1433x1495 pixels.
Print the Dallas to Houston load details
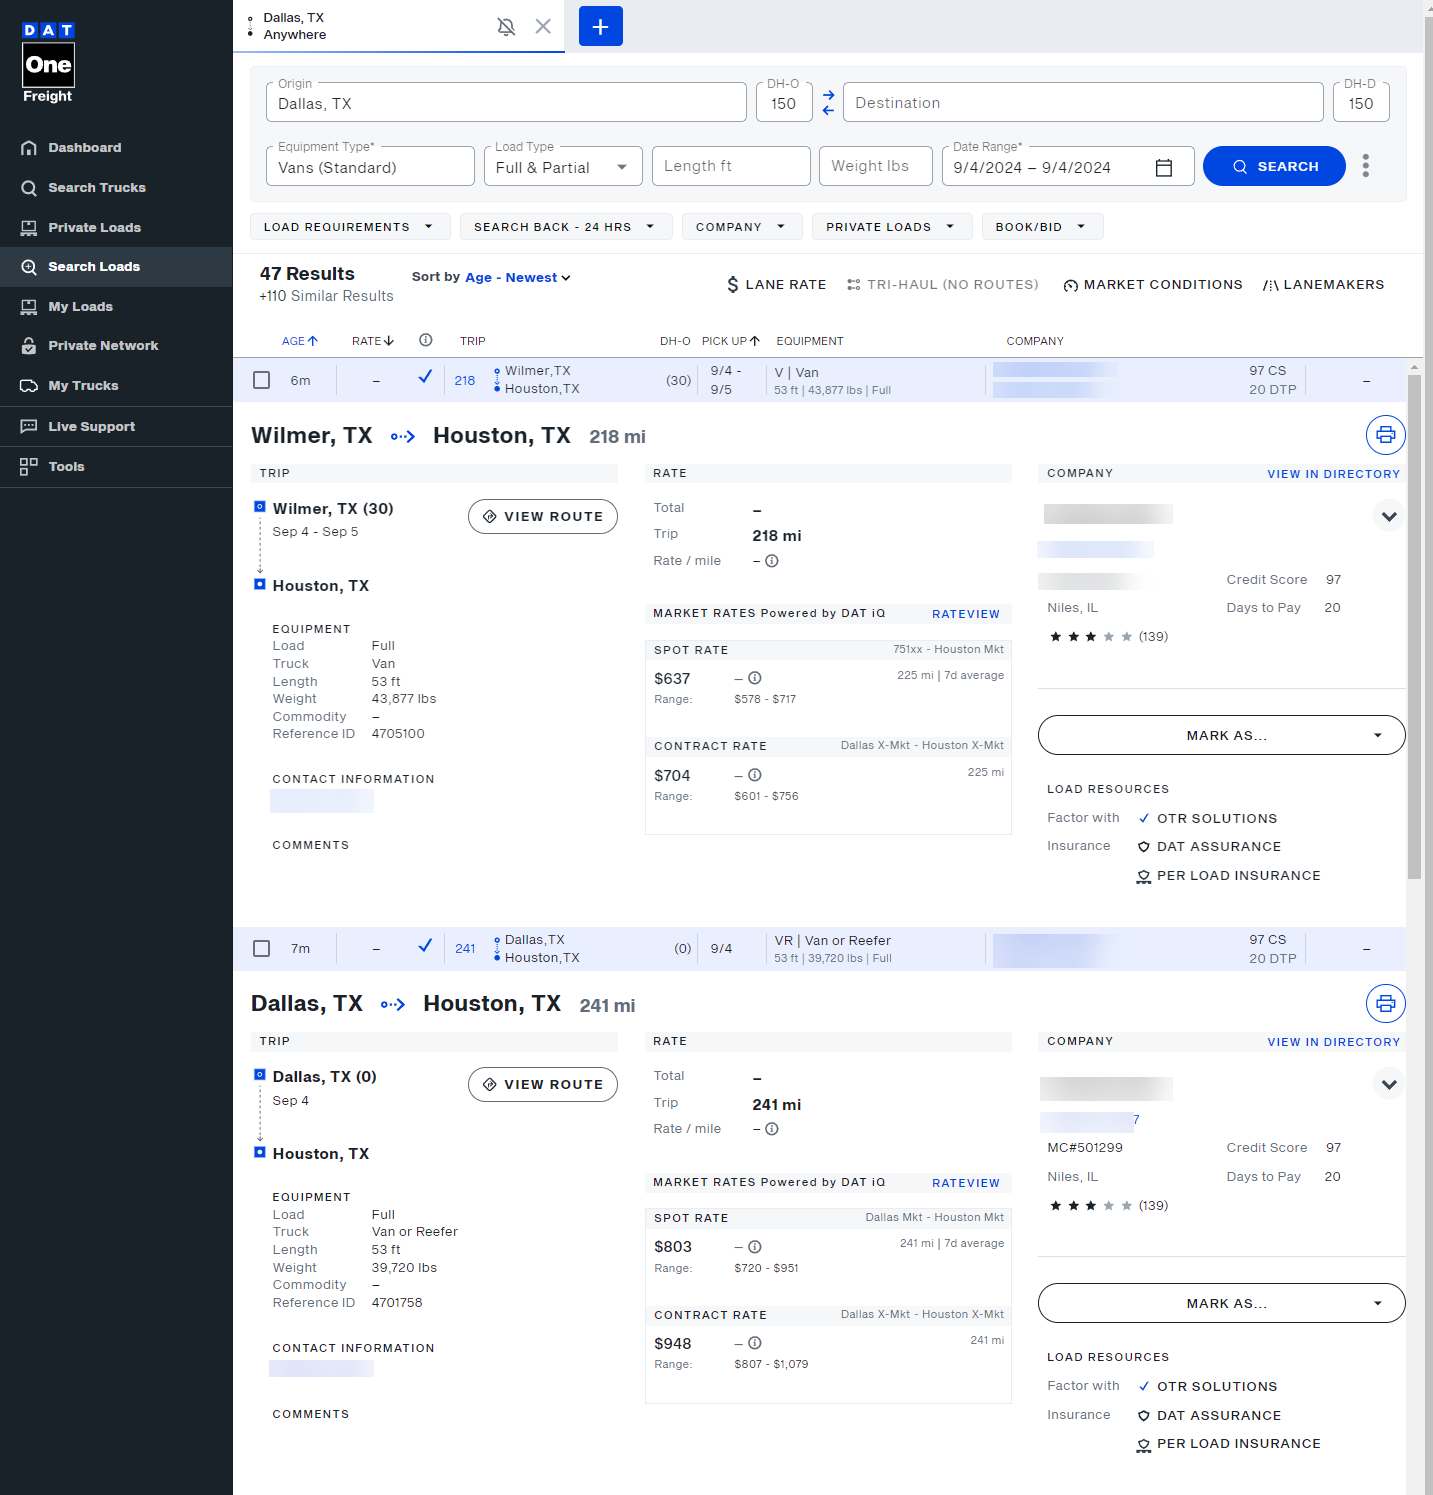click(1386, 1003)
